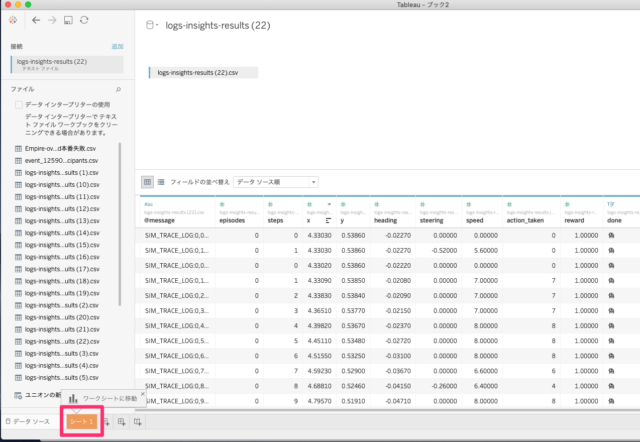640x442 pixels.
Task: Click the steering column header name
Action: (x=431, y=220)
